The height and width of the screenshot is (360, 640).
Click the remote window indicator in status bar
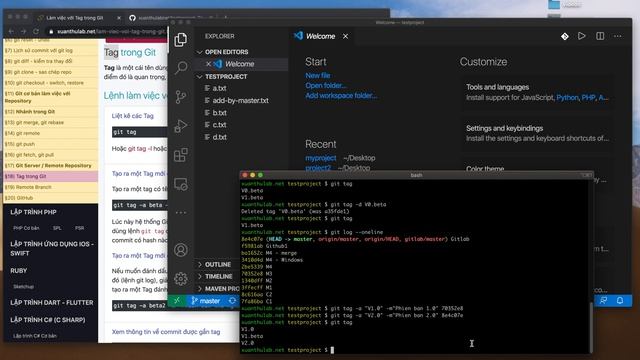point(177,301)
